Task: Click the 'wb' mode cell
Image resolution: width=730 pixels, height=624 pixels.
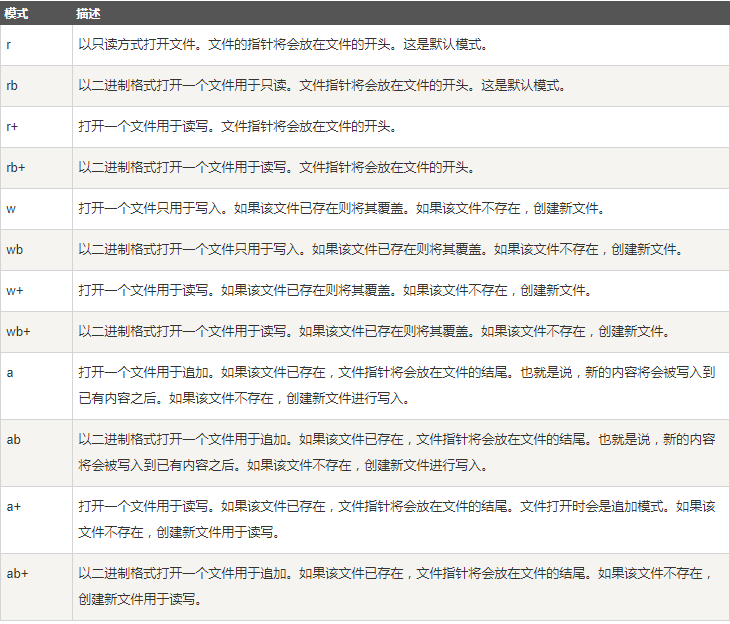Action: 14,250
